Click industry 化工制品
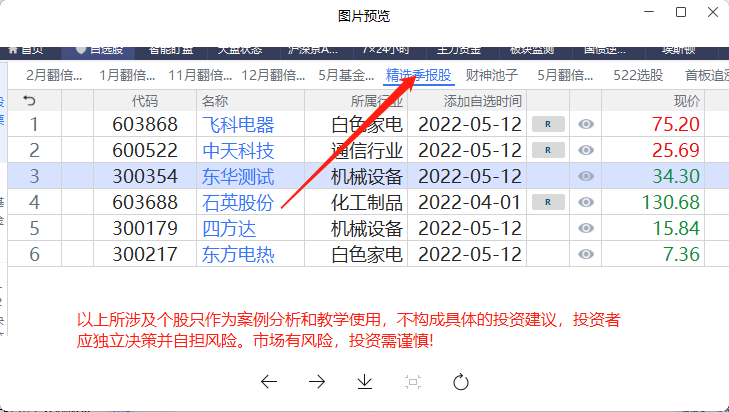 click(x=367, y=203)
